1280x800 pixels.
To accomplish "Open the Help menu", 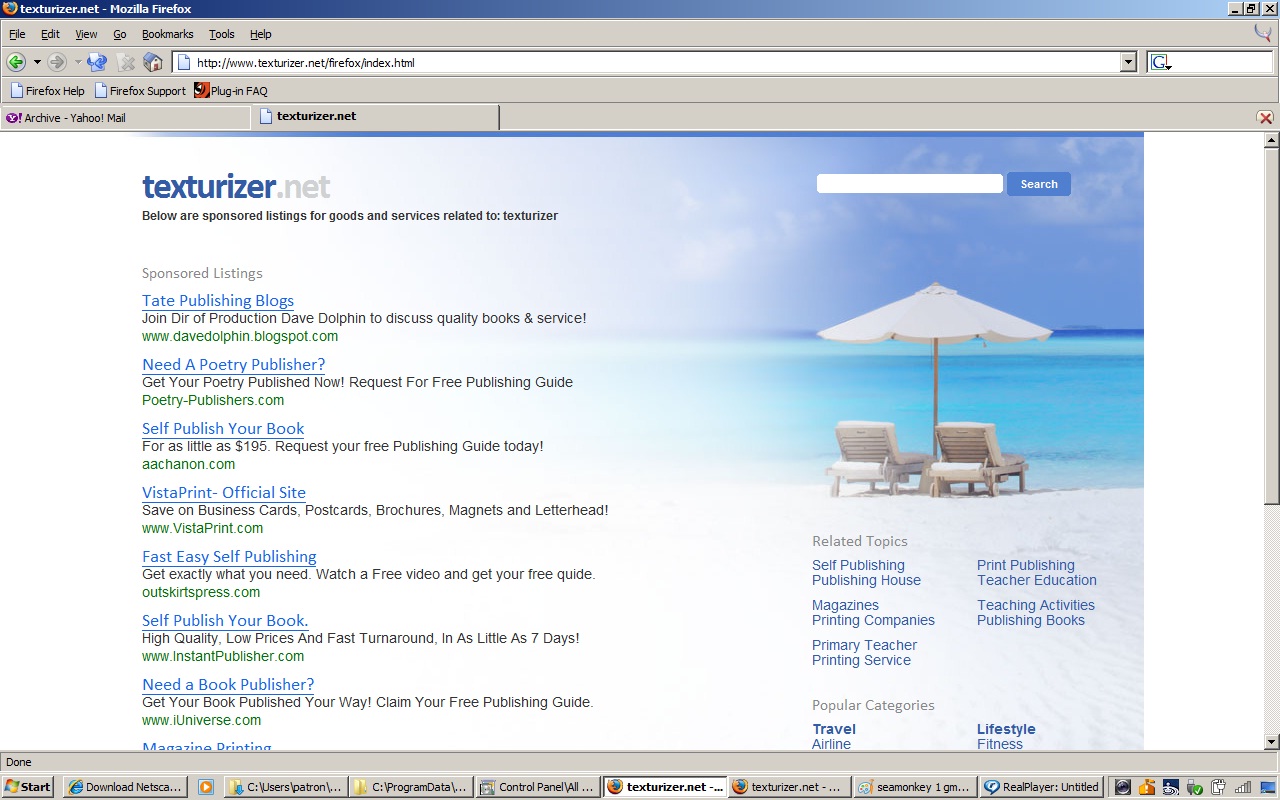I will pyautogui.click(x=260, y=34).
